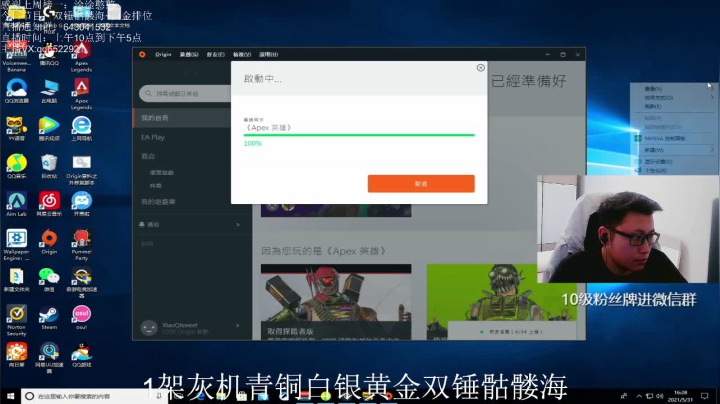Open the 好友(F) menu in Origin
Screen dimensions: 720x404
[x=215, y=54]
